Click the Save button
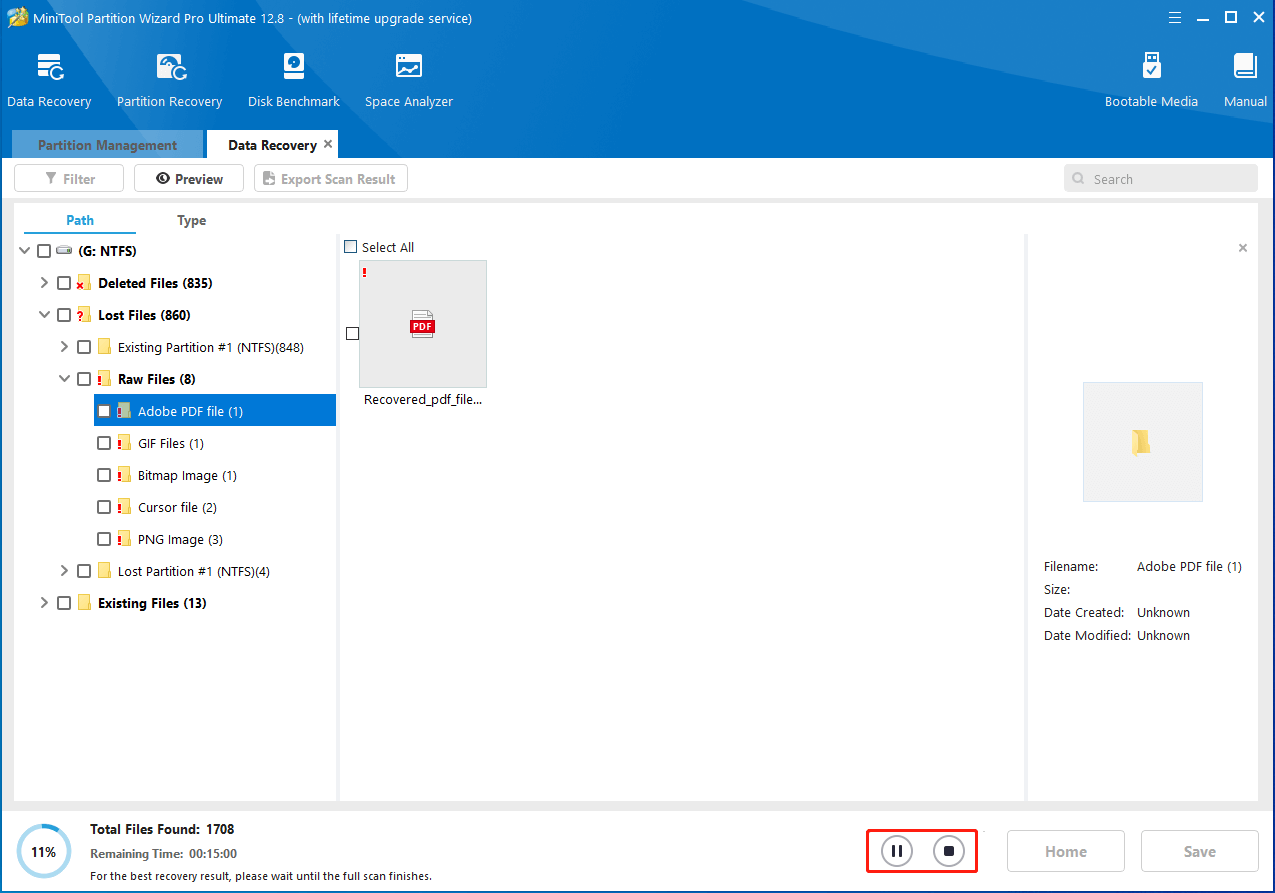The width and height of the screenshot is (1275, 893). point(1200,851)
